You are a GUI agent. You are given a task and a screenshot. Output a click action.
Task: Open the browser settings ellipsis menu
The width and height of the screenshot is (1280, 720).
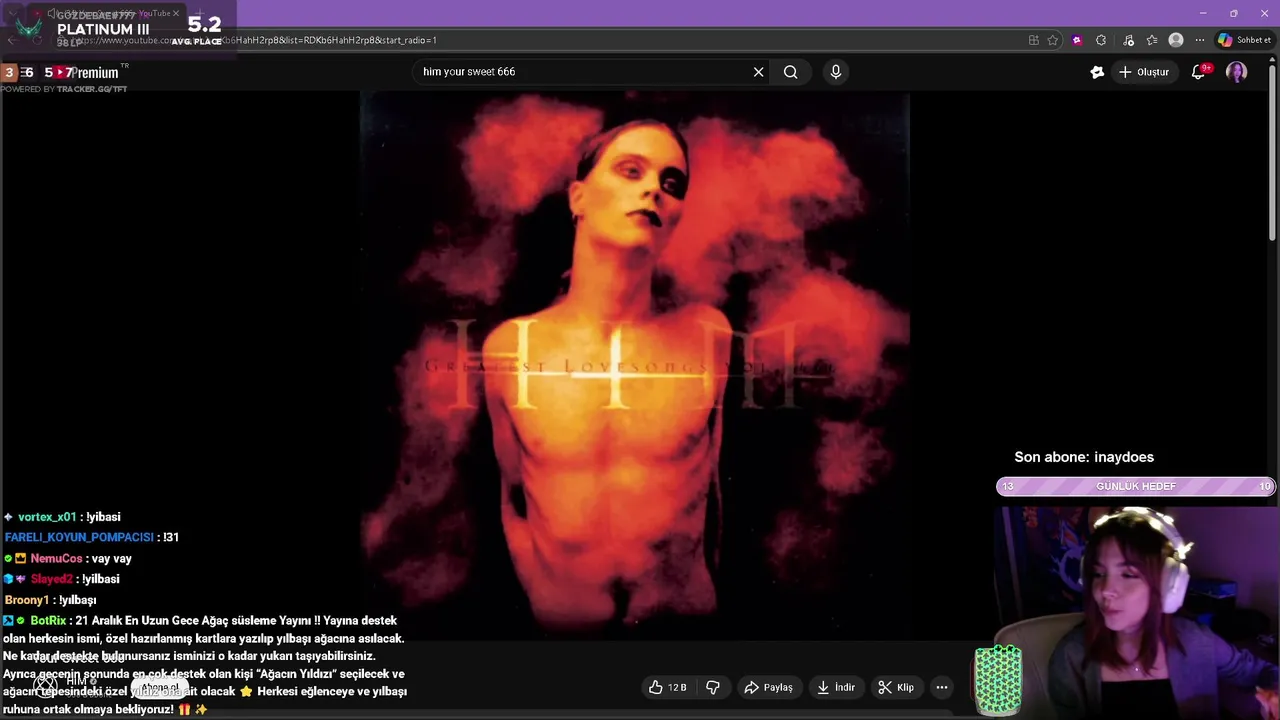coord(1200,40)
